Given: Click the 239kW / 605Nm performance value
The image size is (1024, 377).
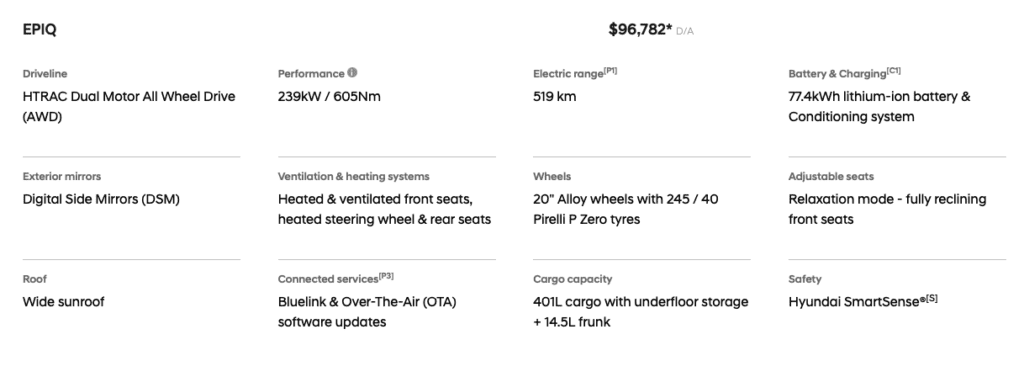Looking at the screenshot, I should coord(329,97).
